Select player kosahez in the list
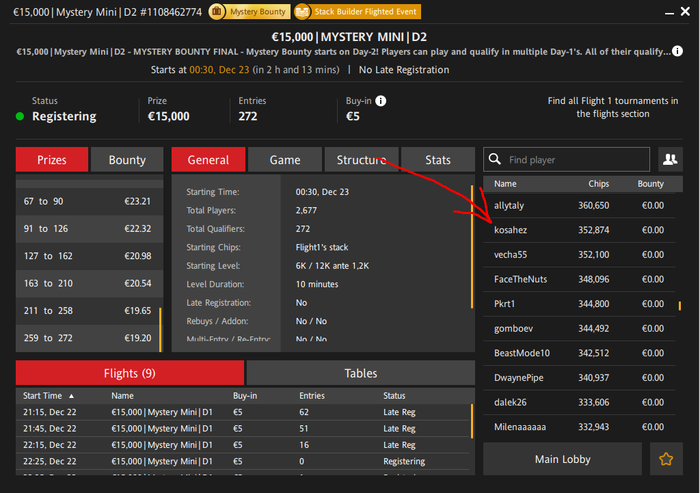This screenshot has width=700, height=493. [579, 230]
